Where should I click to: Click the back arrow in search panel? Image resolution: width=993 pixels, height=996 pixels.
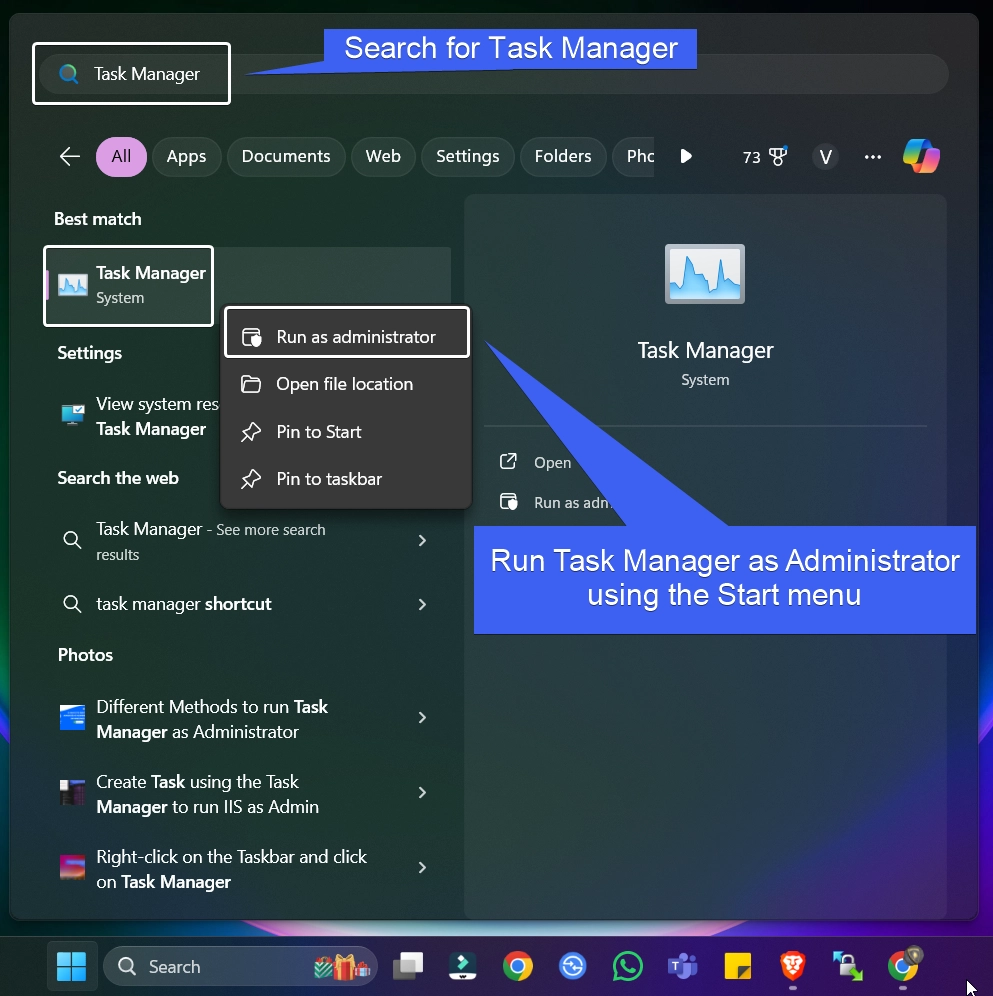click(x=69, y=156)
